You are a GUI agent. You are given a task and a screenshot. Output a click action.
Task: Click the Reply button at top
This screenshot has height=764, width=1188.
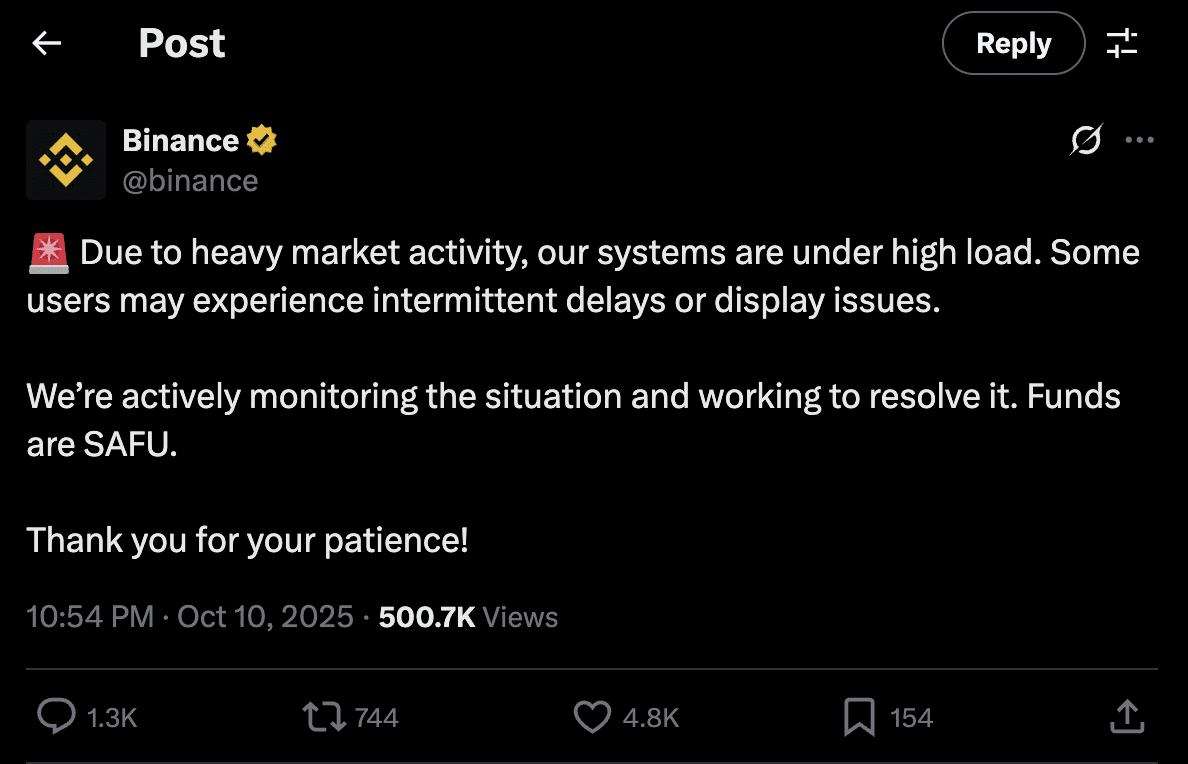coord(1013,43)
